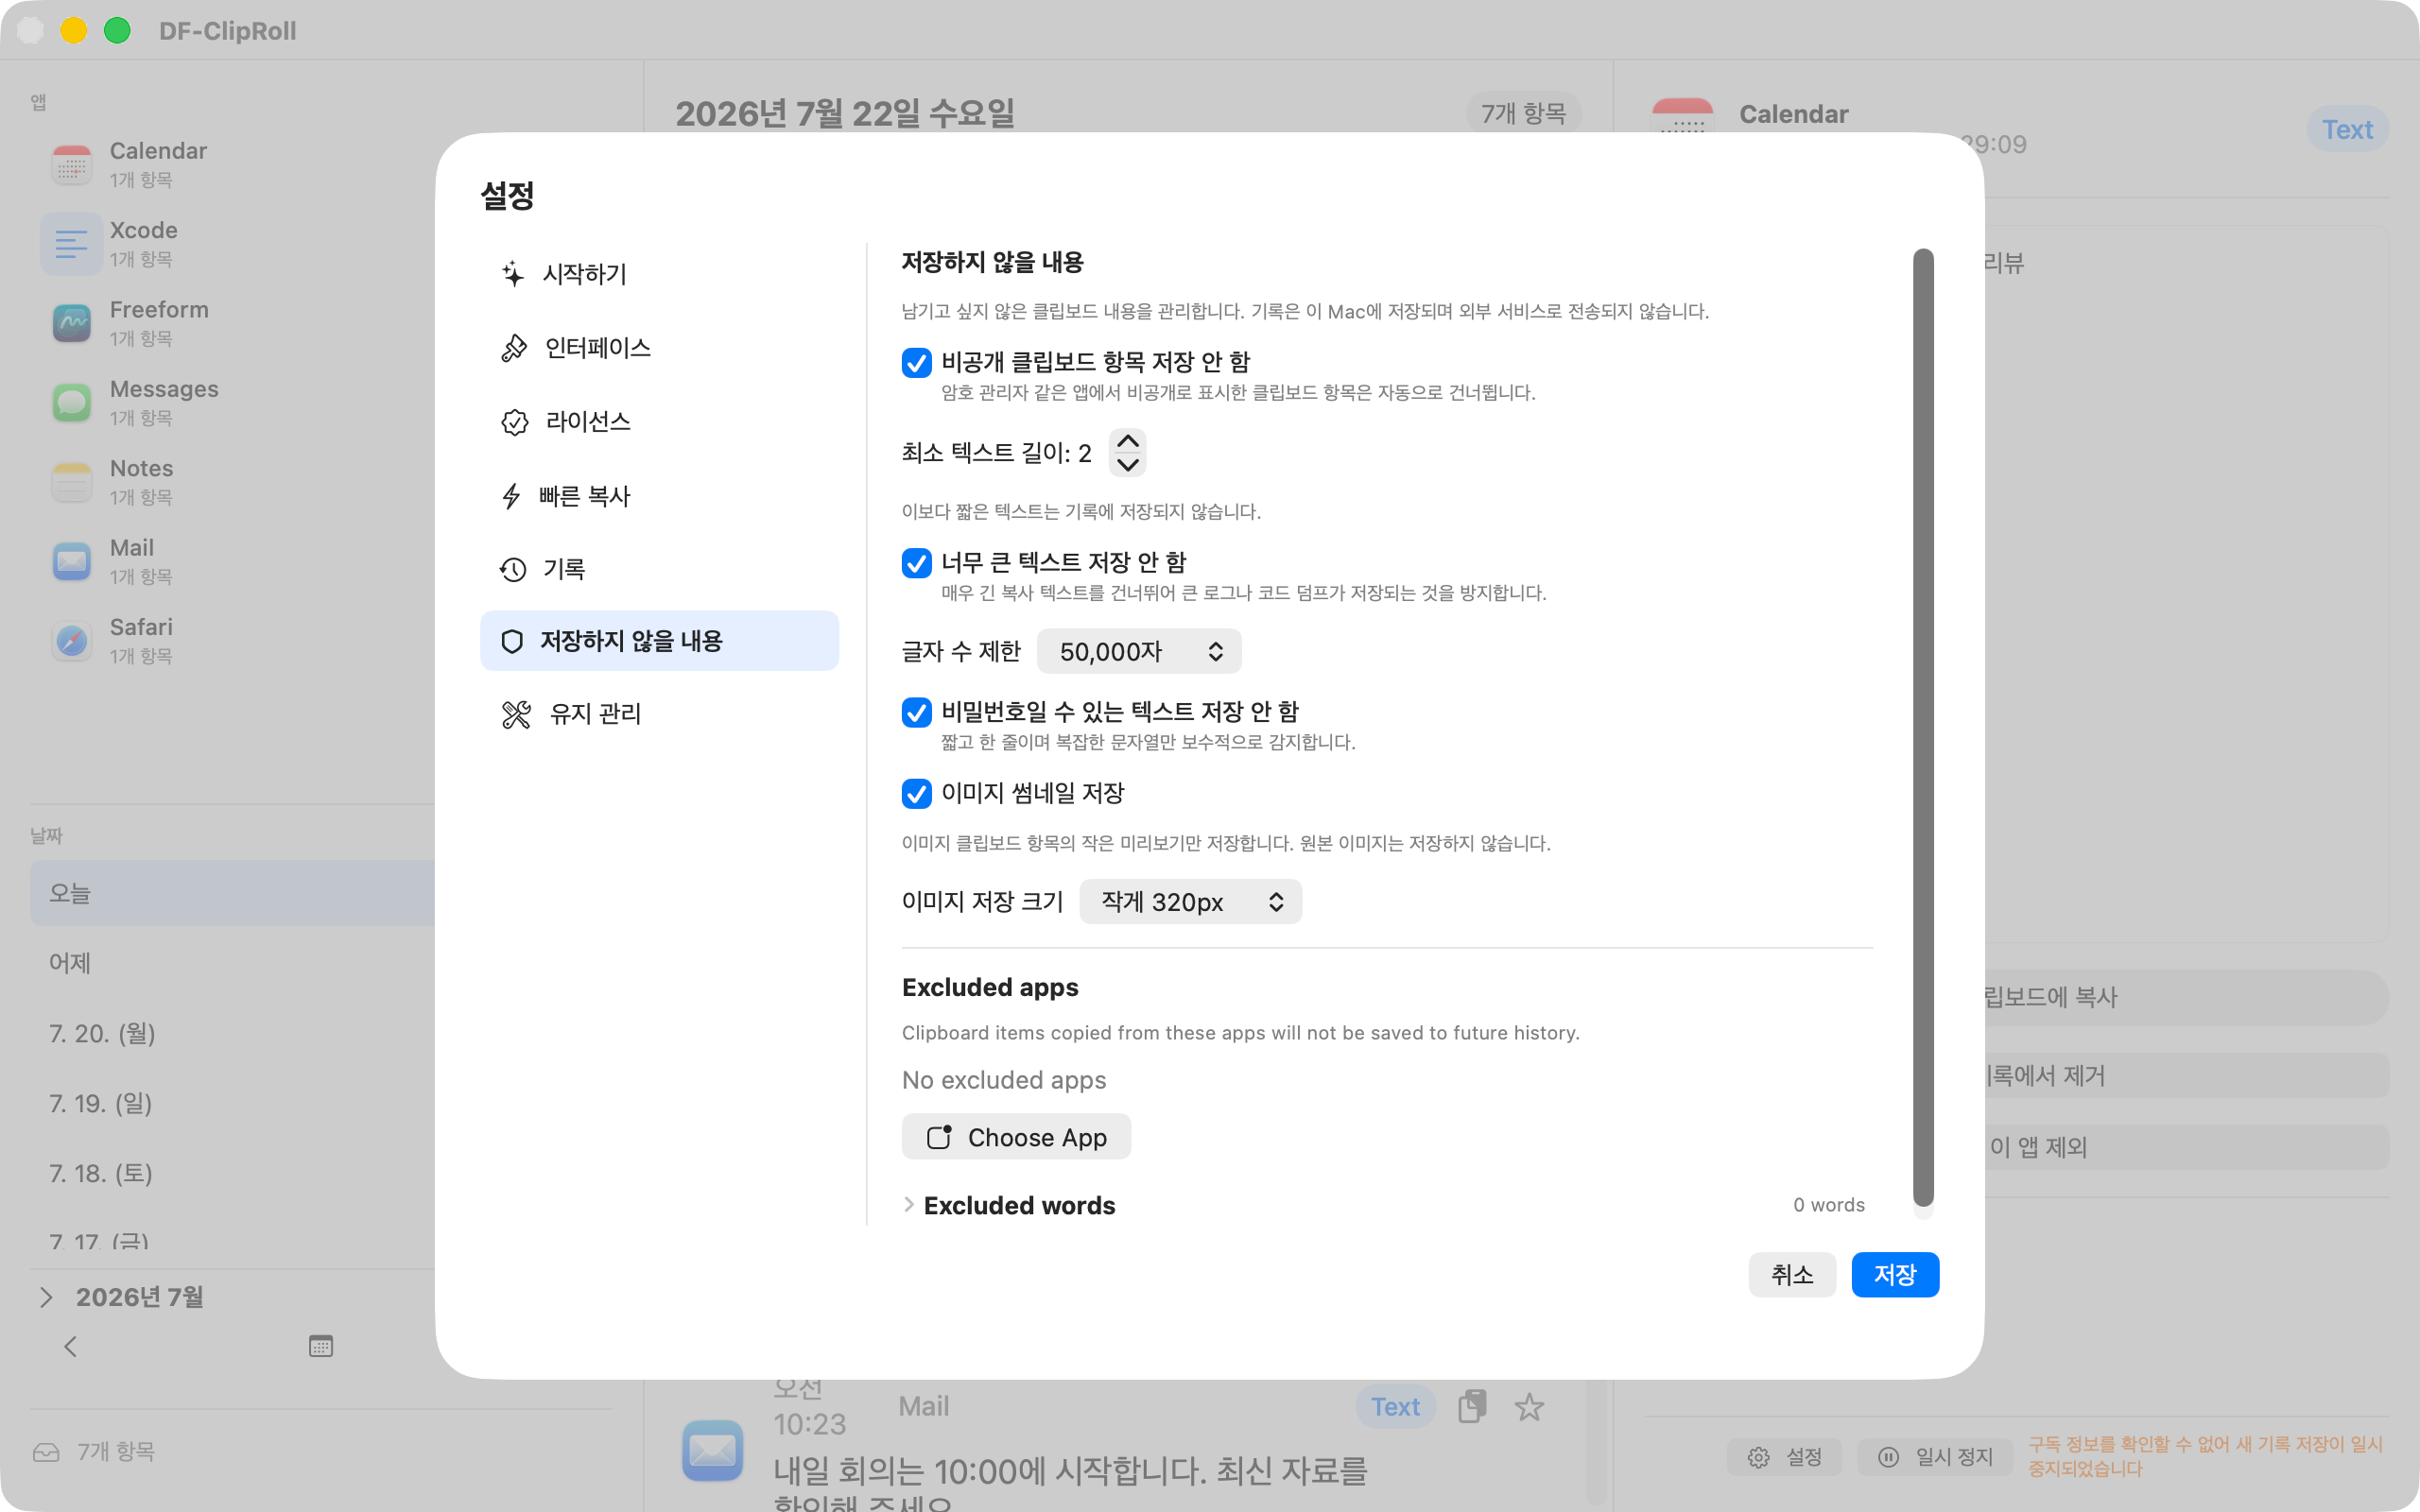Image resolution: width=2420 pixels, height=1512 pixels.
Task: Click the Calendar icon in the detail panel header
Action: coord(1682,116)
